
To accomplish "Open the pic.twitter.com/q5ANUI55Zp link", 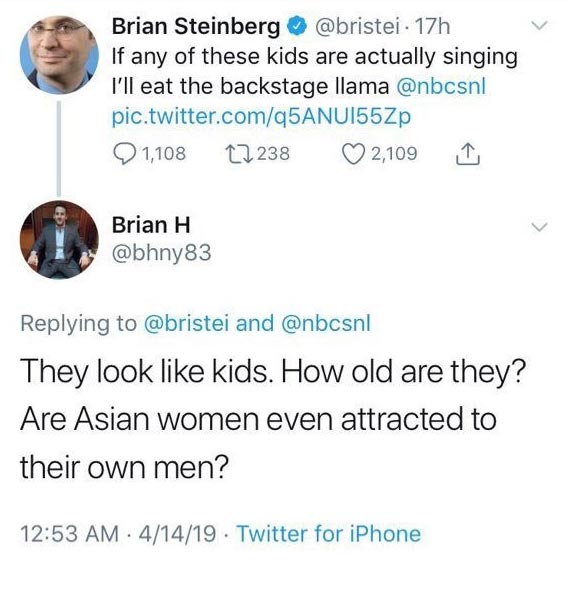I will [261, 117].
